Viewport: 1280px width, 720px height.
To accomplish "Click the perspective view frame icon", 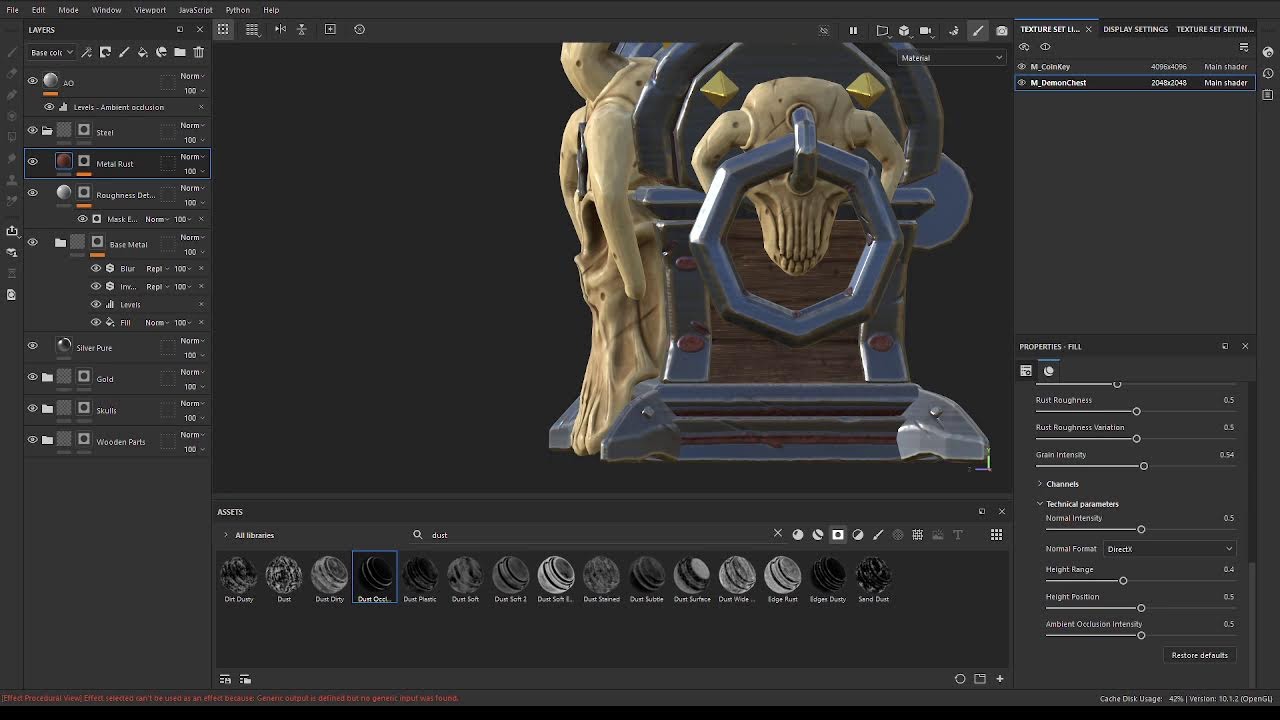I will [882, 30].
